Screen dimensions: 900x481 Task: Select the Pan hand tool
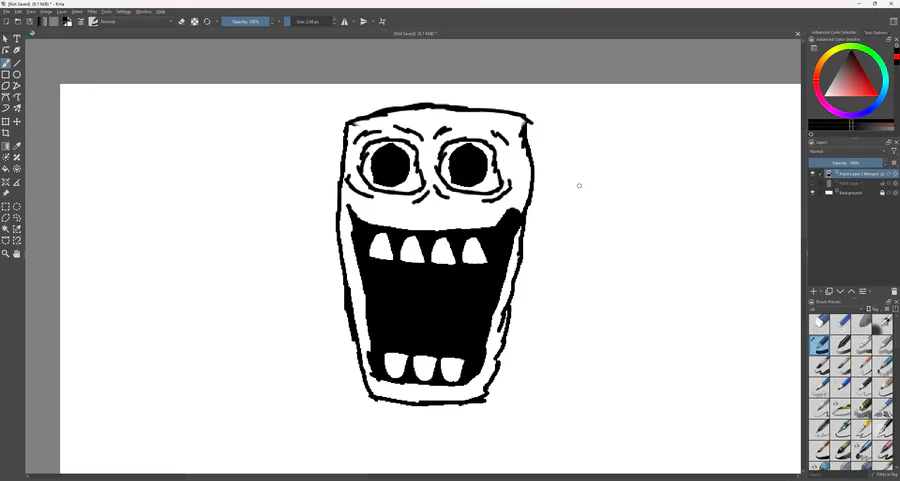(x=17, y=254)
